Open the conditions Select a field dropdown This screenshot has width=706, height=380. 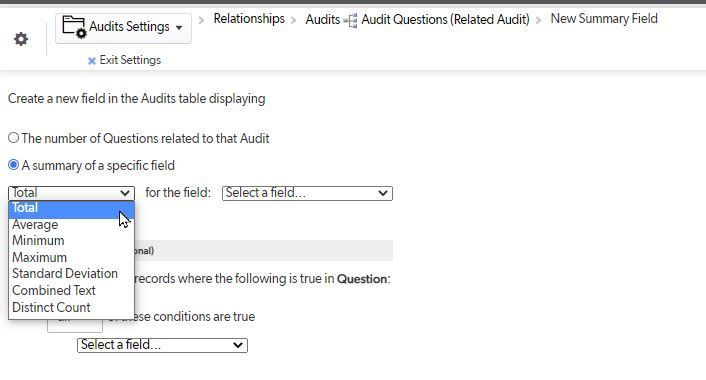[162, 345]
